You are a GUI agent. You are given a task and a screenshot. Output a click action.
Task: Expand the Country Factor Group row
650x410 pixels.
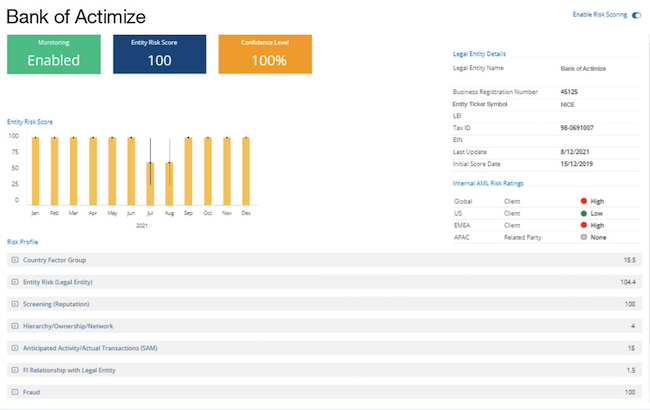tap(15, 259)
